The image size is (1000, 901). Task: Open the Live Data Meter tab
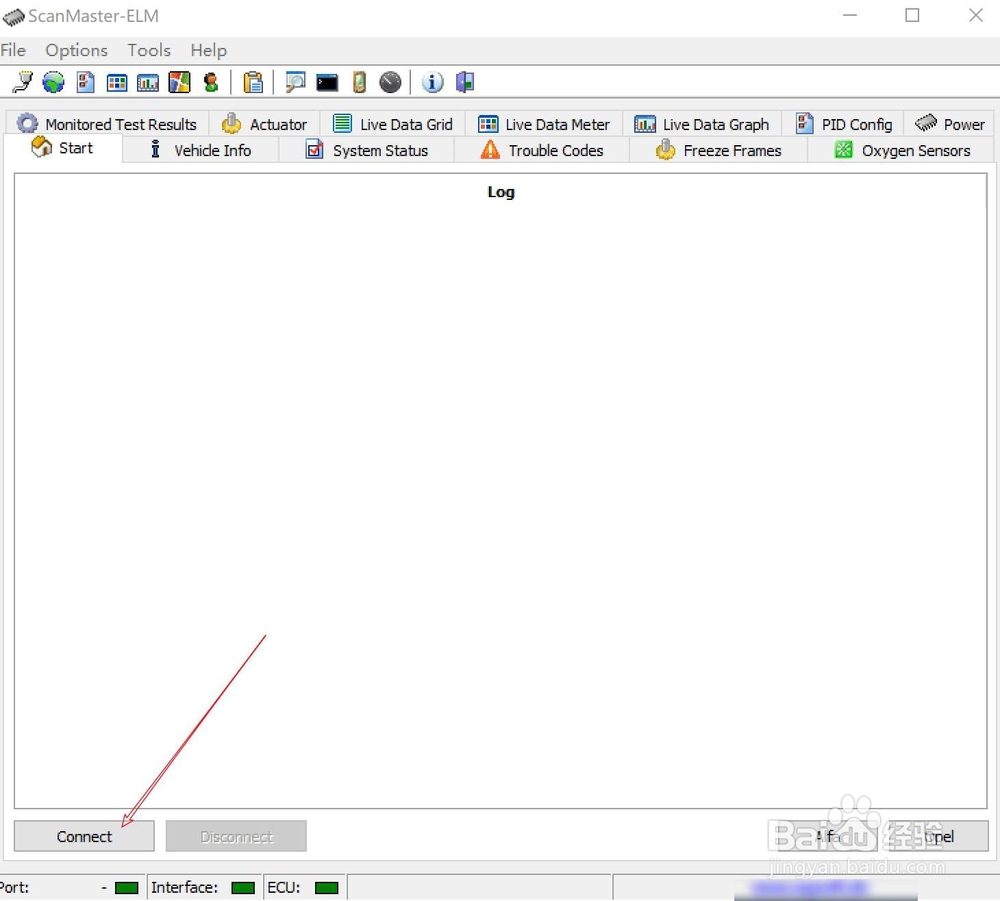click(544, 124)
